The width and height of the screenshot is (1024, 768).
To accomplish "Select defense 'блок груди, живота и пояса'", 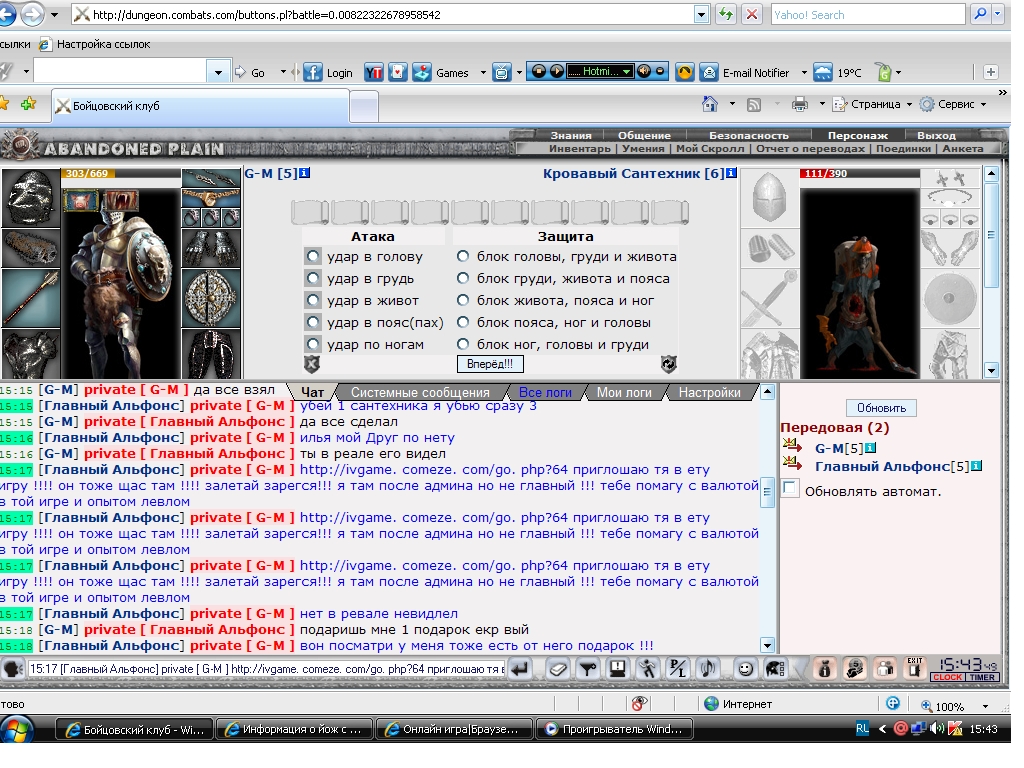I will point(463,279).
